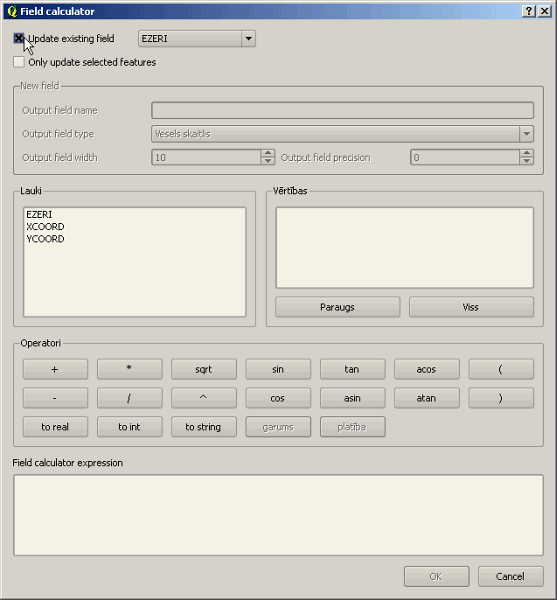Image resolution: width=557 pixels, height=600 pixels.
Task: Insert the multiplication asterisk operator
Action: coord(129,369)
